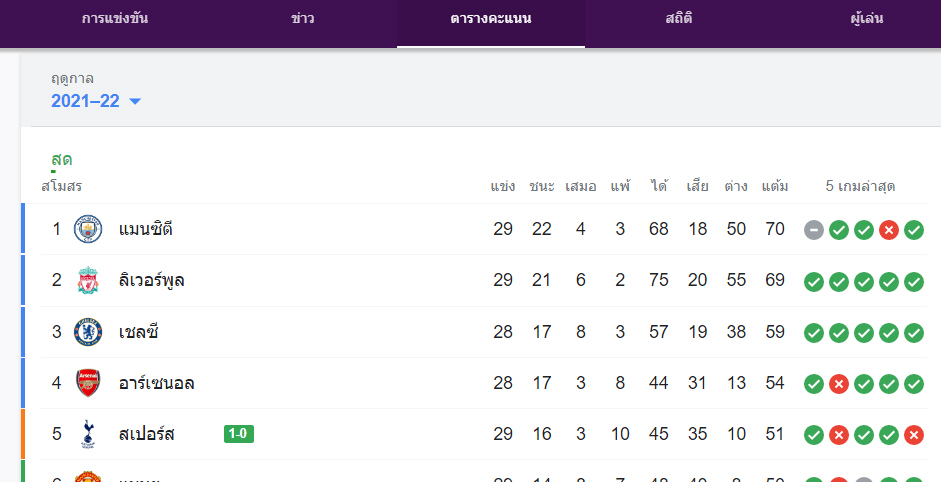
Task: Click the Liverpool club crest
Action: (88, 281)
